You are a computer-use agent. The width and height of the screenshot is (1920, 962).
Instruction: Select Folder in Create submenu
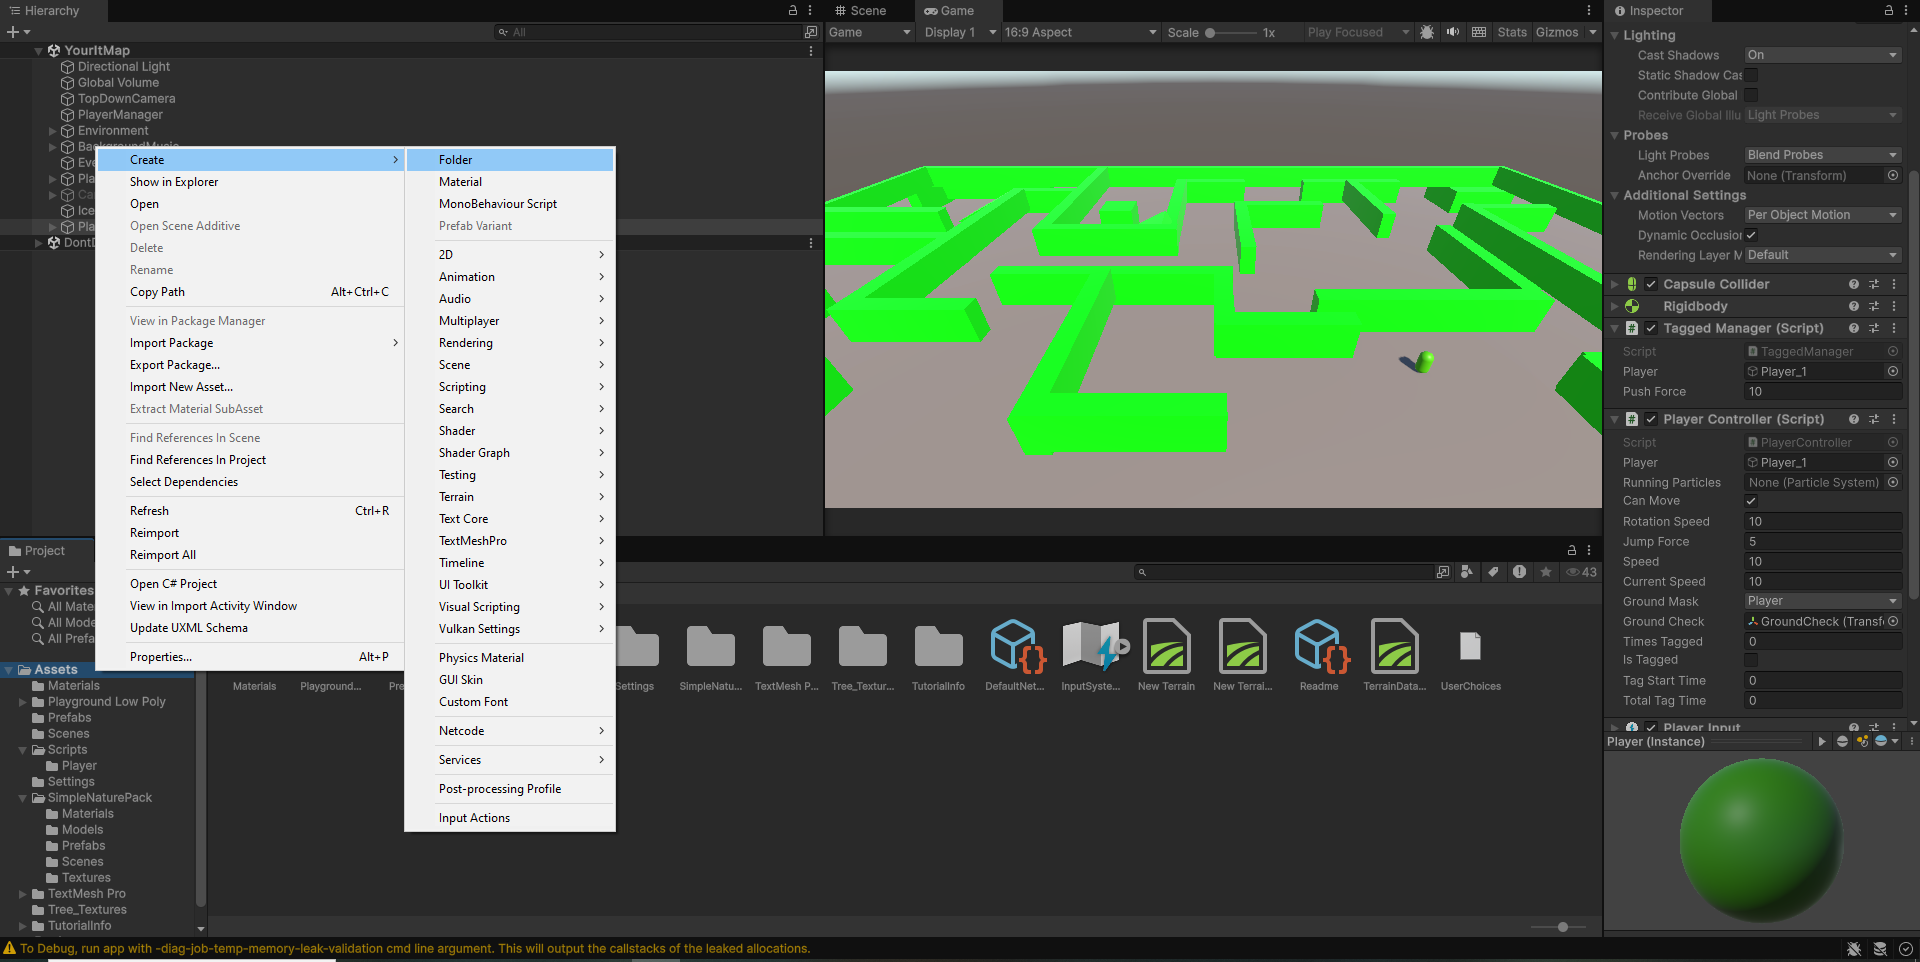[x=510, y=160]
